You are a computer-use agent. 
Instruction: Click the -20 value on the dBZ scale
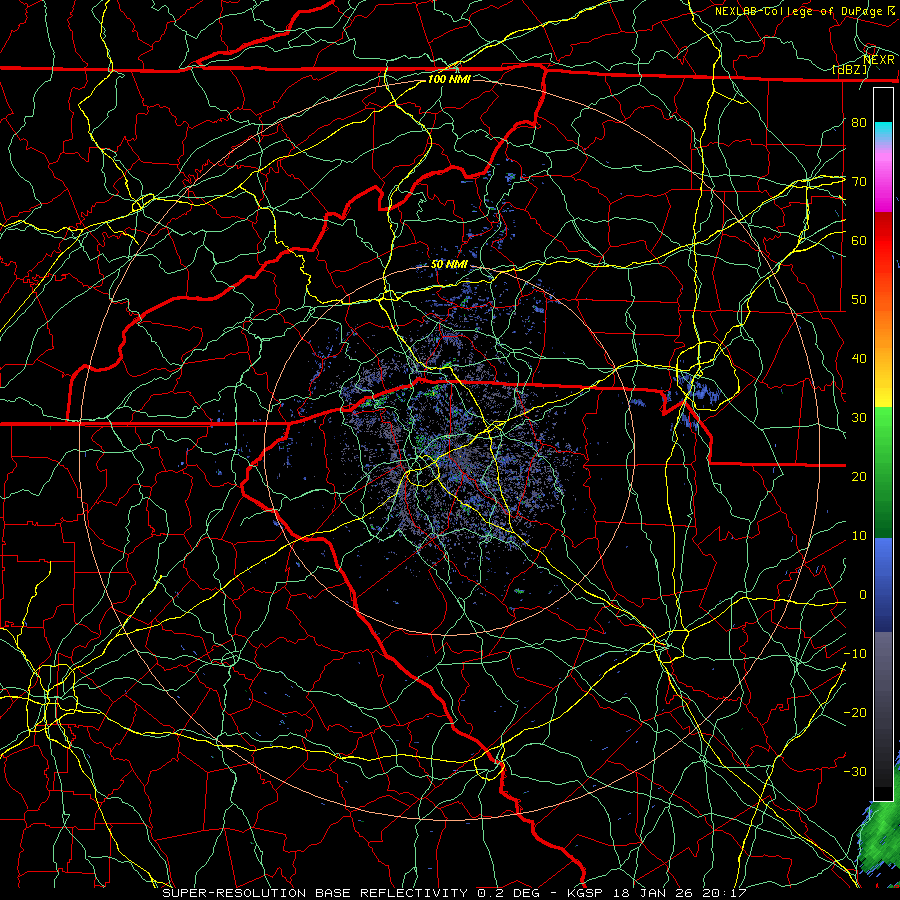pyautogui.click(x=855, y=712)
